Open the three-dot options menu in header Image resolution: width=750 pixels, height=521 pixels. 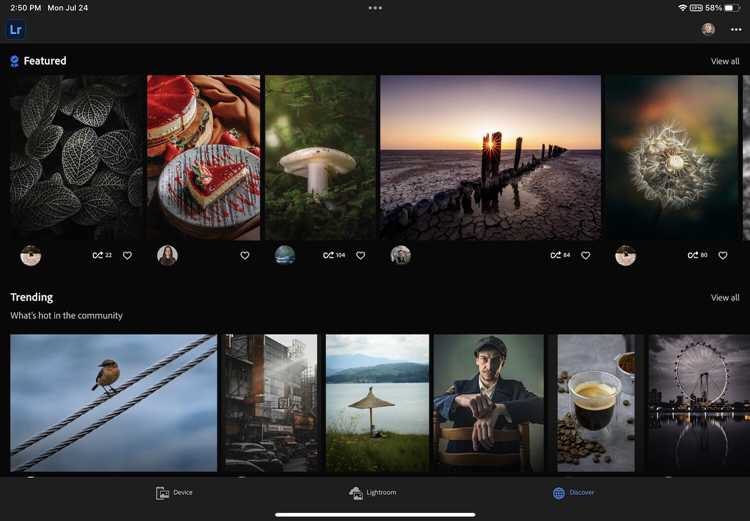[736, 30]
